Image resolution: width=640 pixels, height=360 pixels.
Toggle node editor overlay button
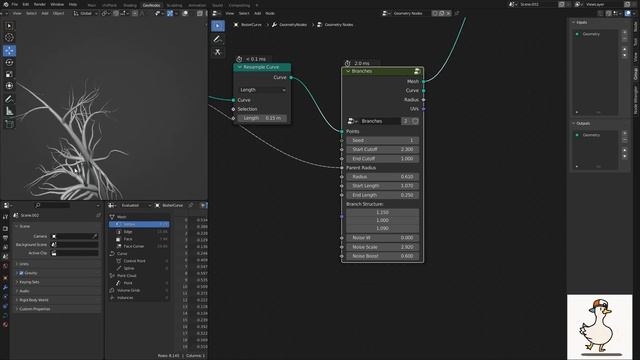[x=628, y=13]
